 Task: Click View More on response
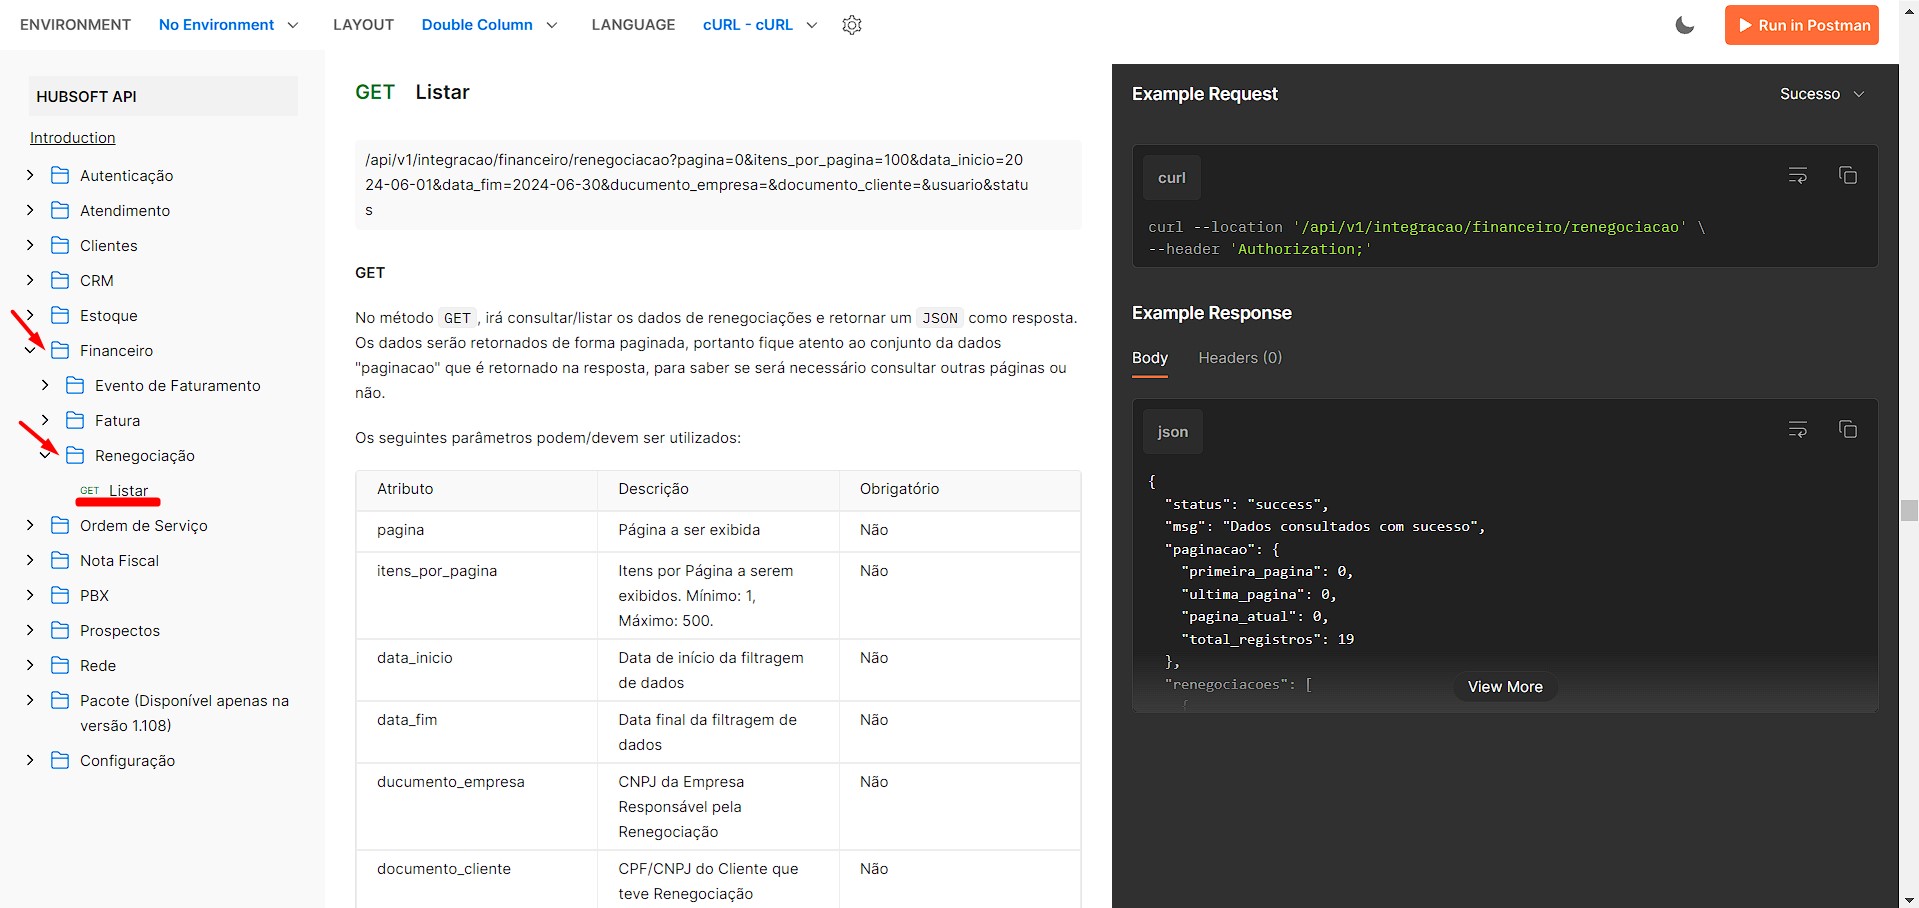[1505, 687]
